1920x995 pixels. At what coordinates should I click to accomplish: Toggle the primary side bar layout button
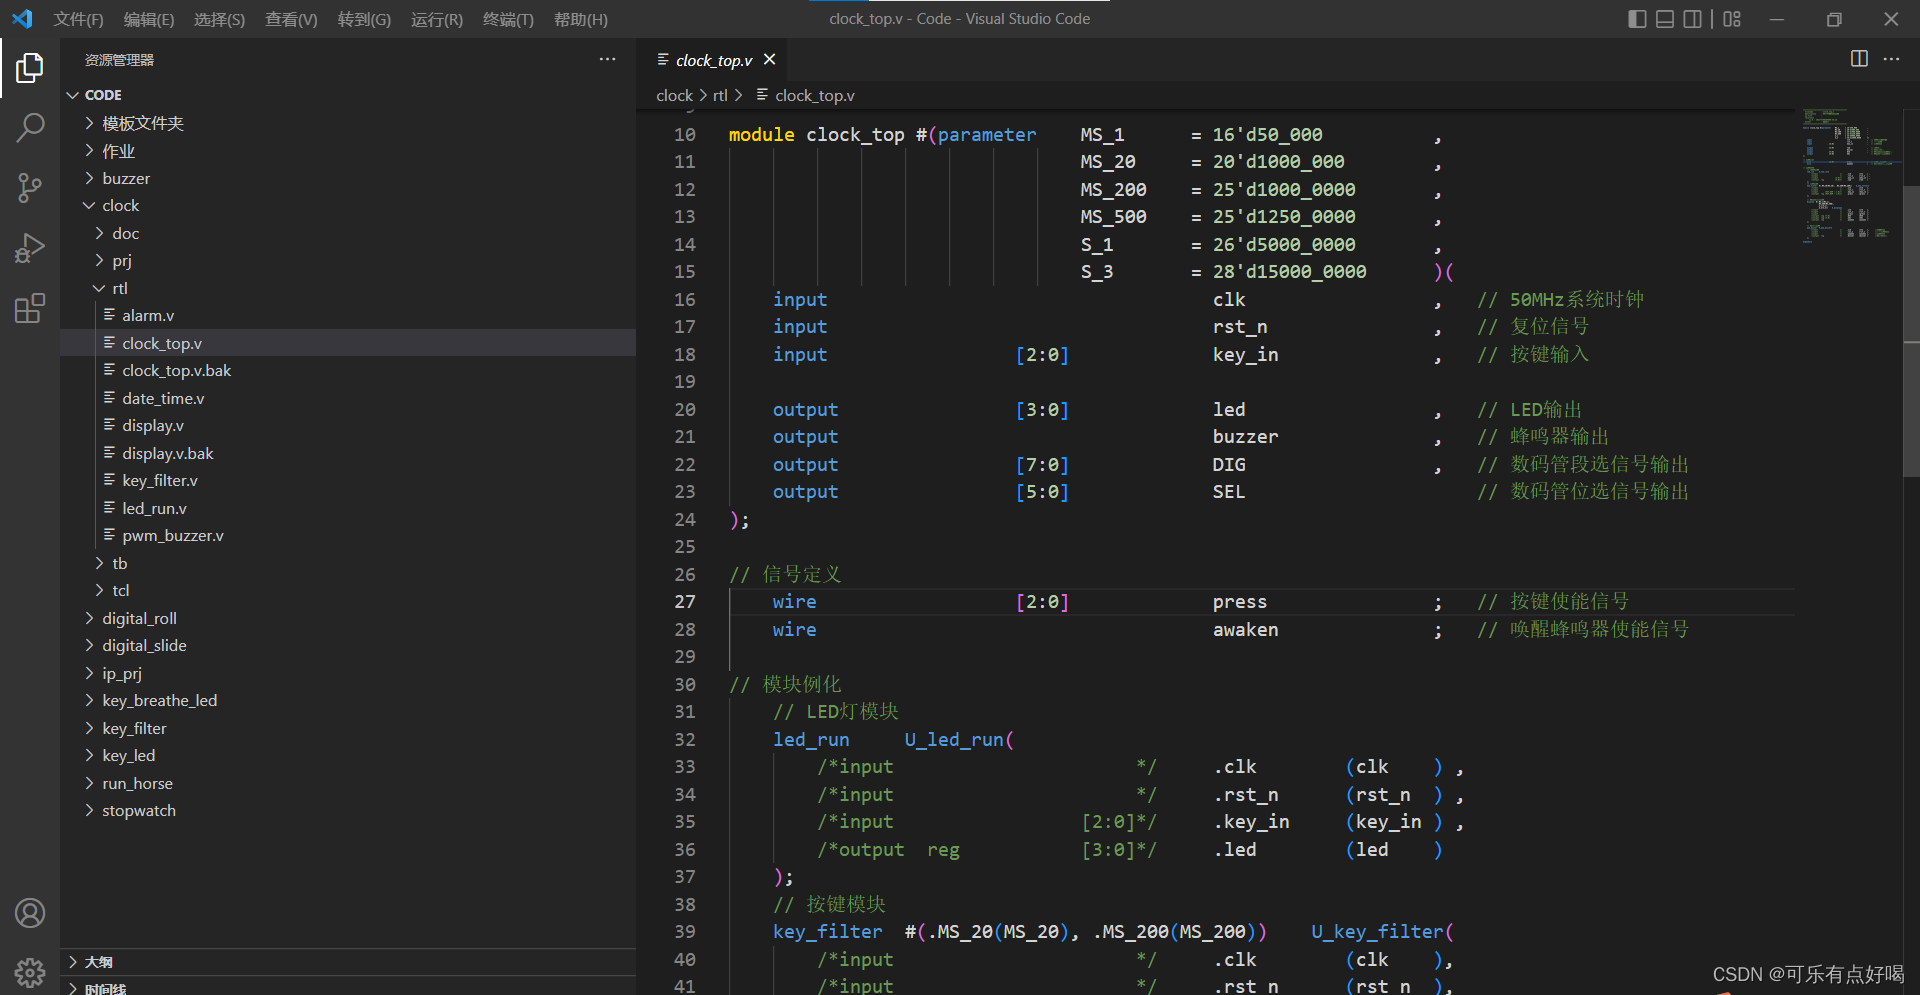pyautogui.click(x=1637, y=19)
